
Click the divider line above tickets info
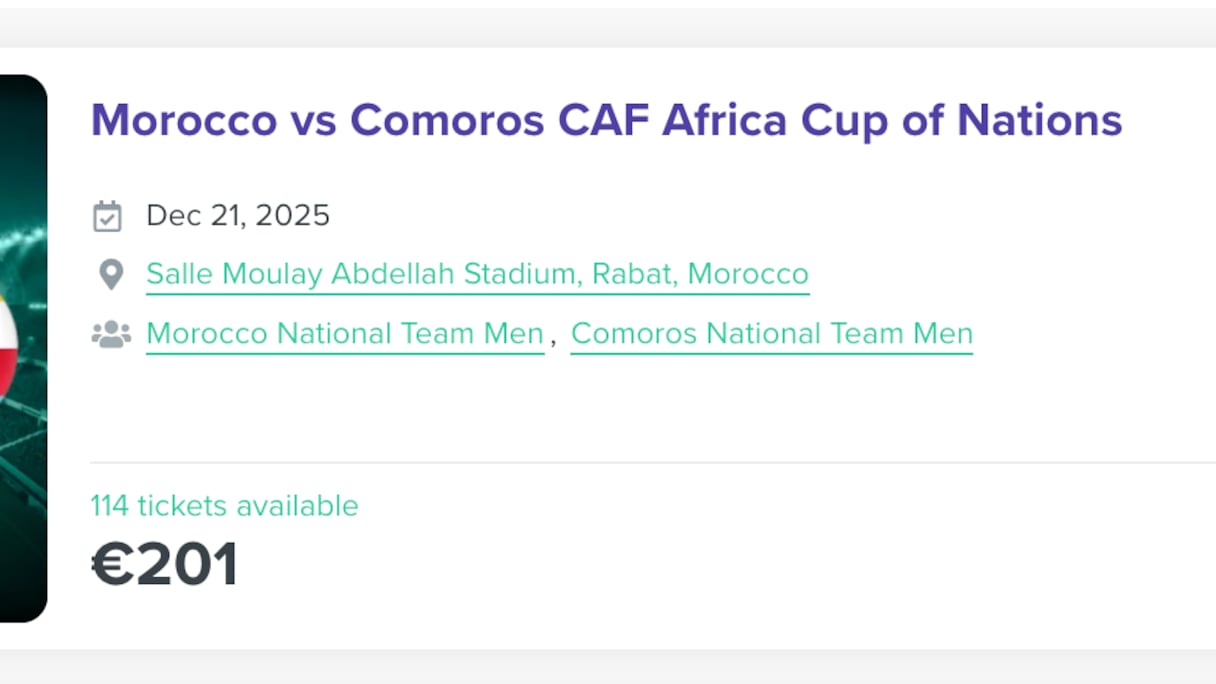coord(650,463)
